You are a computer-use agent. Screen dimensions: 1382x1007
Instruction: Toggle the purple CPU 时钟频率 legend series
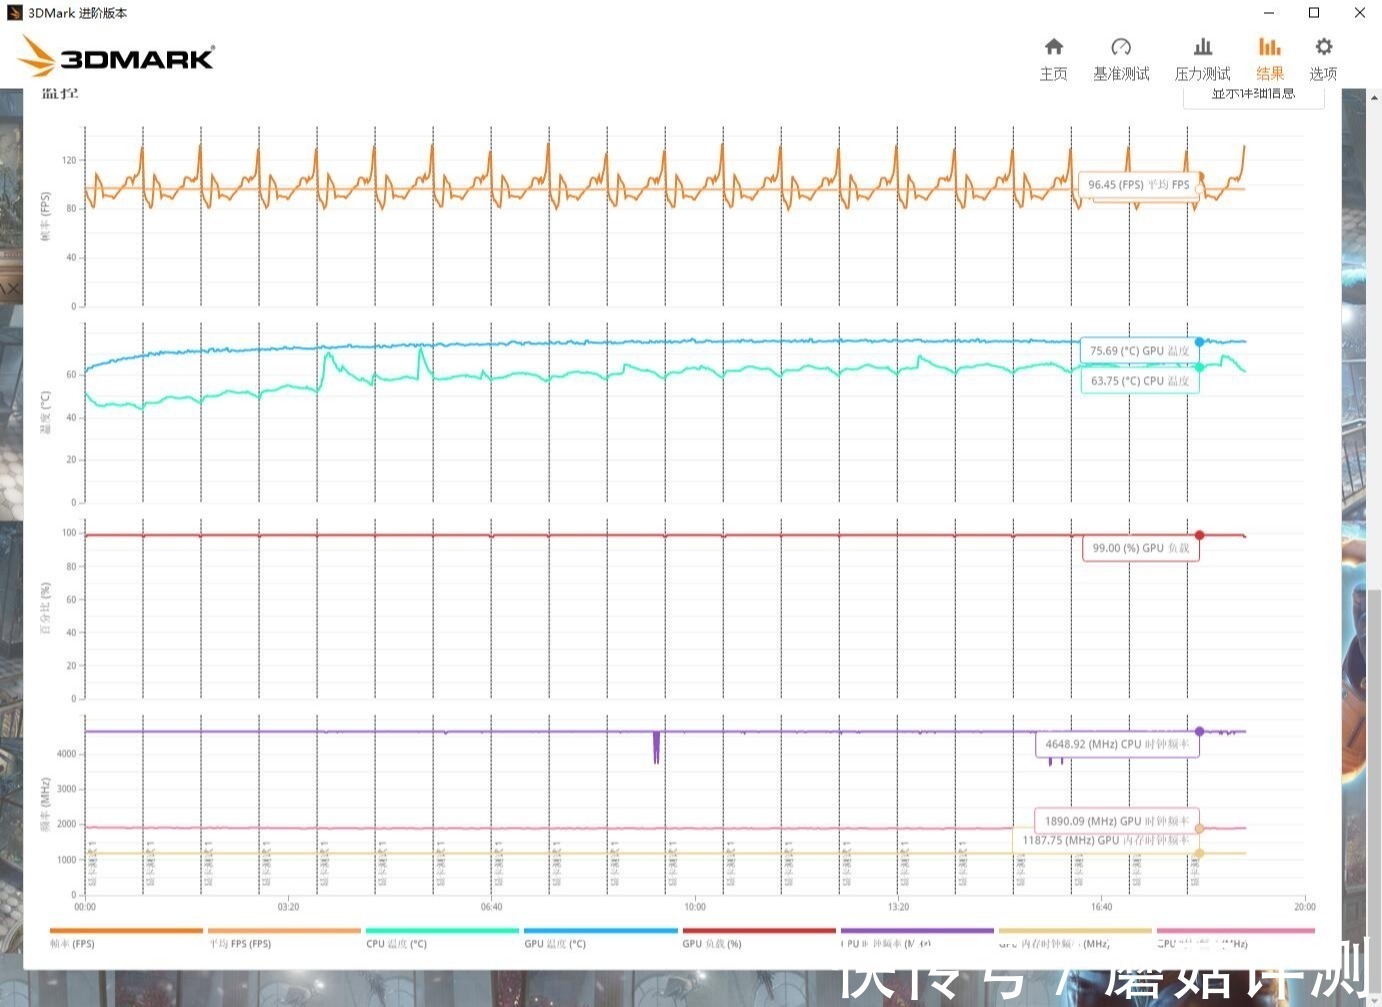(x=917, y=937)
